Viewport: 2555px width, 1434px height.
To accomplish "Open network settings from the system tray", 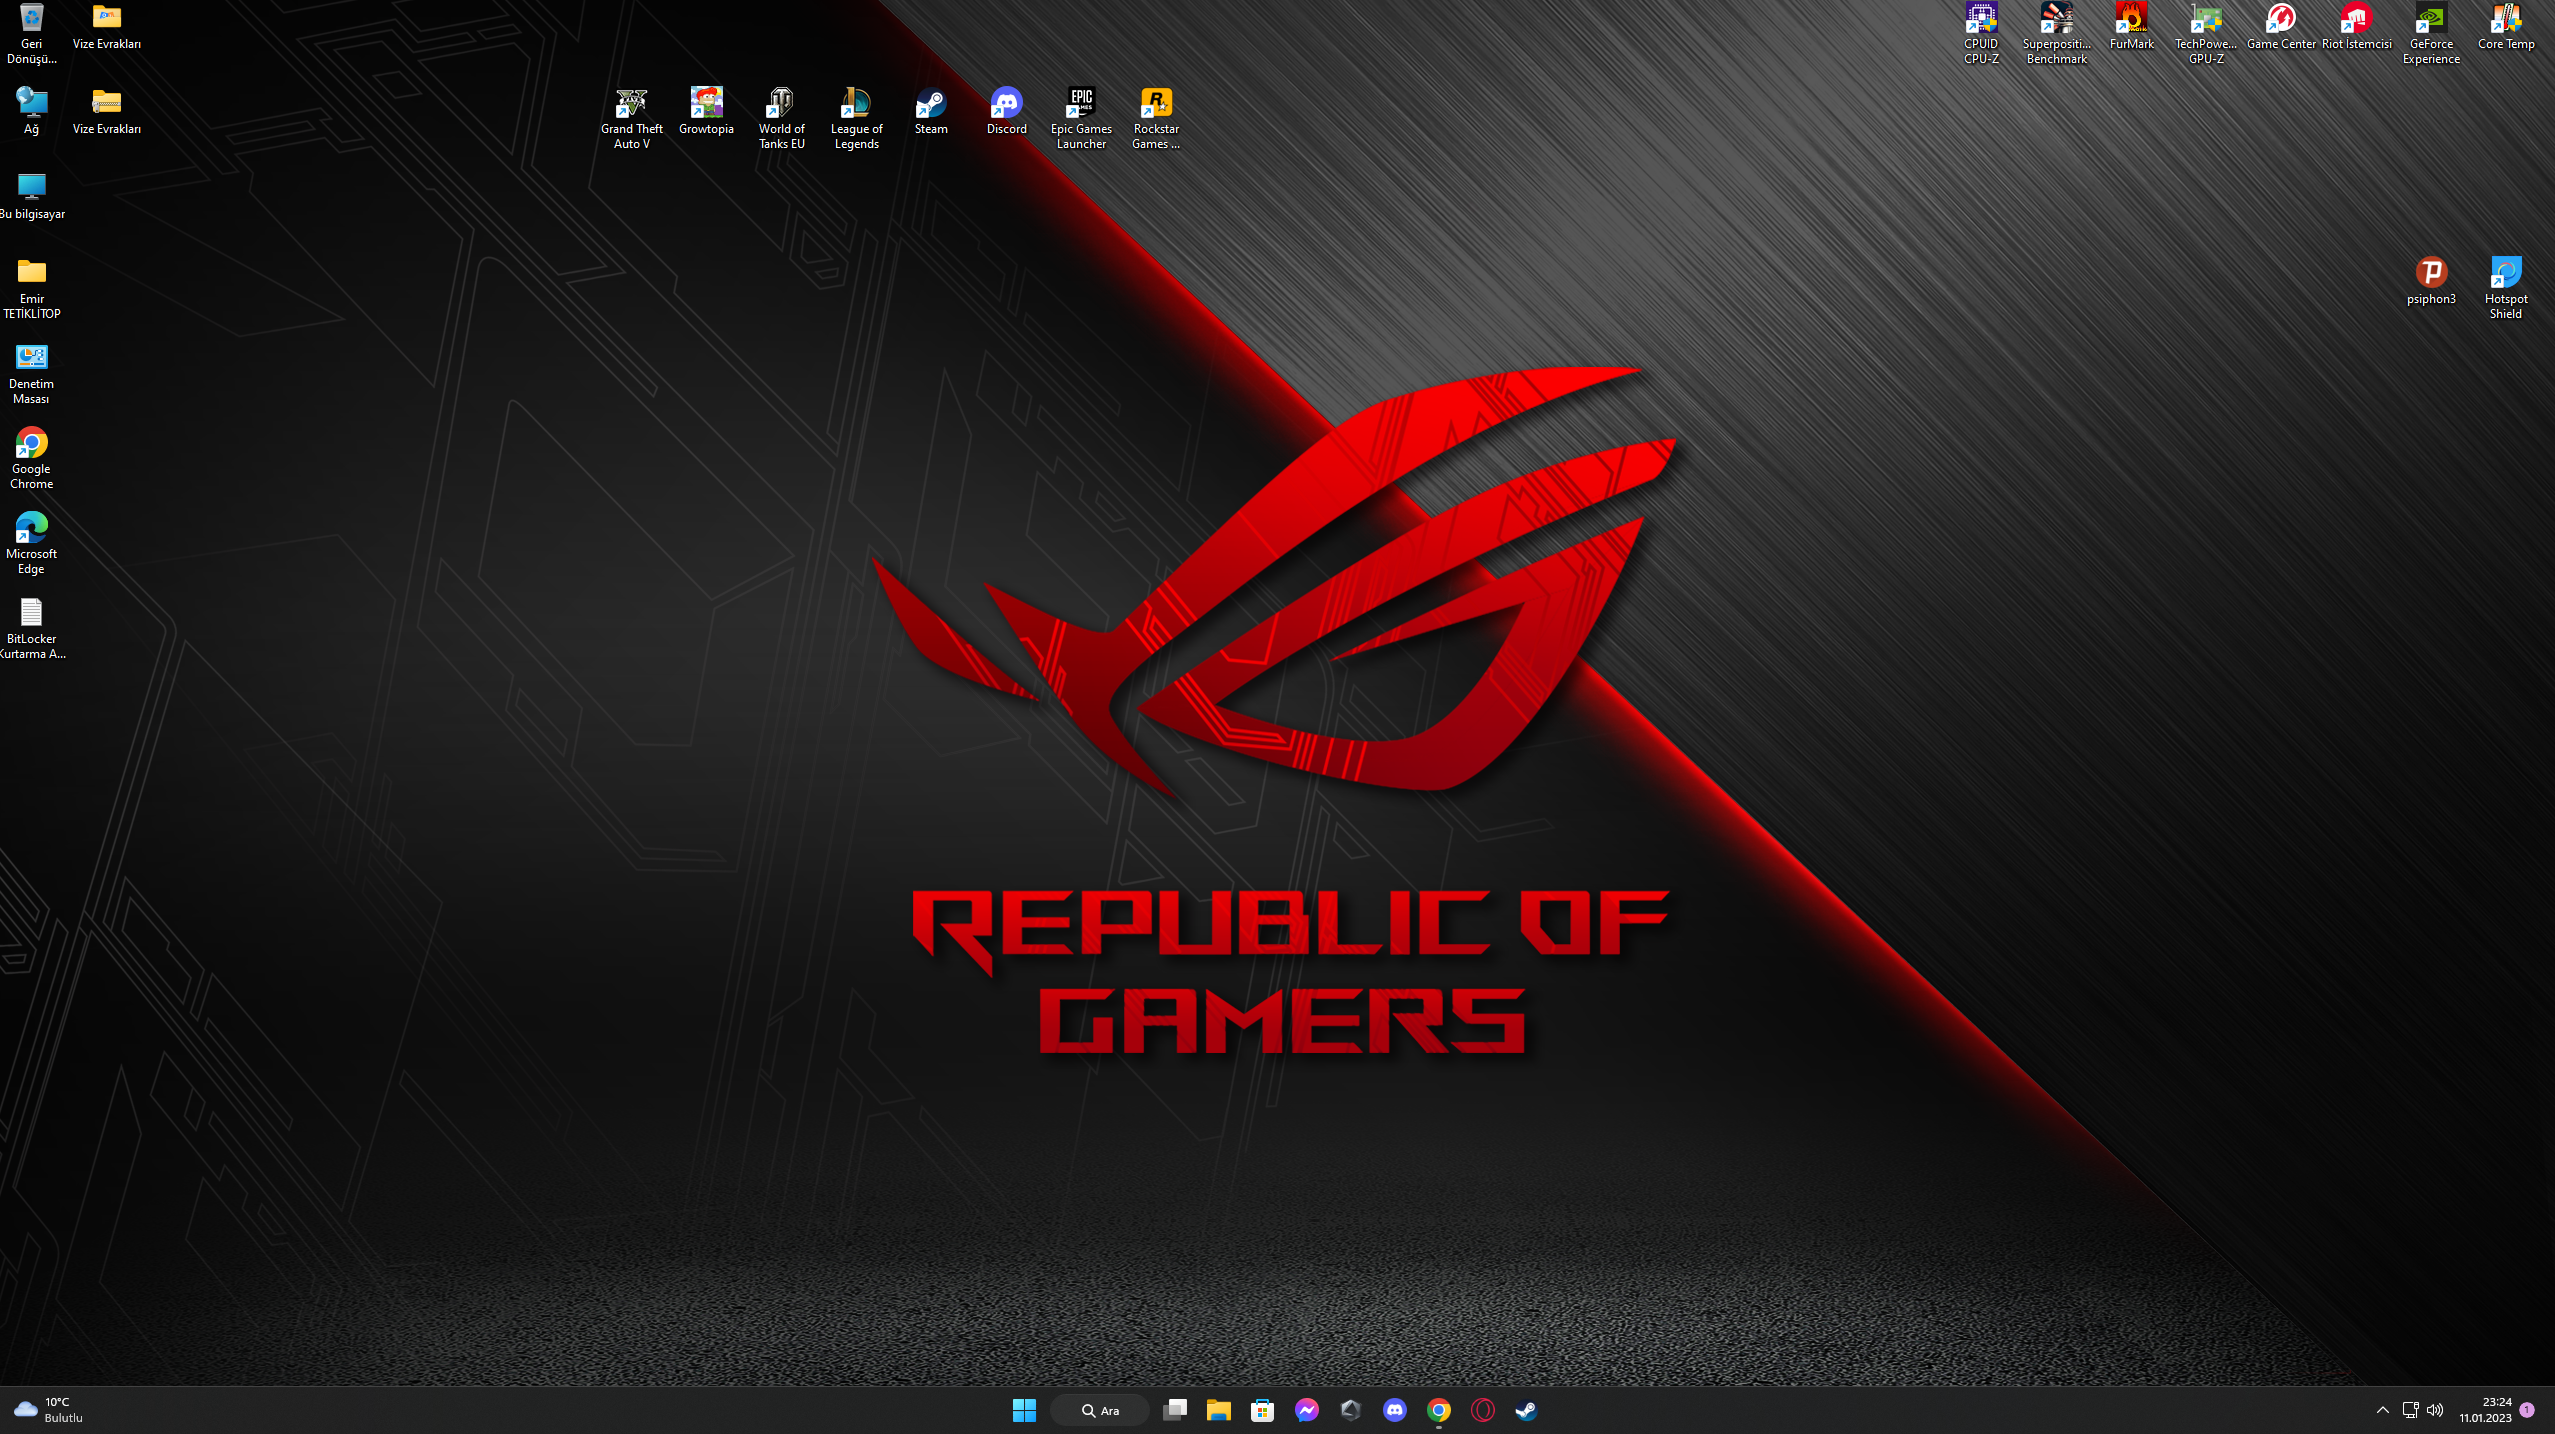I will [2410, 1410].
